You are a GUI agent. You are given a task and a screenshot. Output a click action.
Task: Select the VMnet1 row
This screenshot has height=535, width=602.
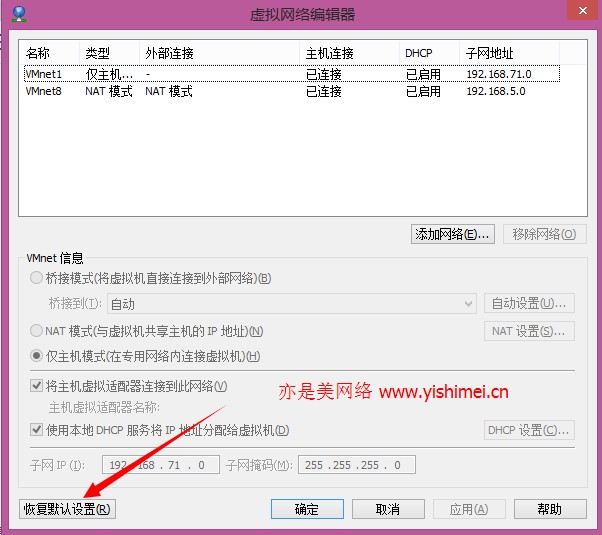click(x=292, y=74)
